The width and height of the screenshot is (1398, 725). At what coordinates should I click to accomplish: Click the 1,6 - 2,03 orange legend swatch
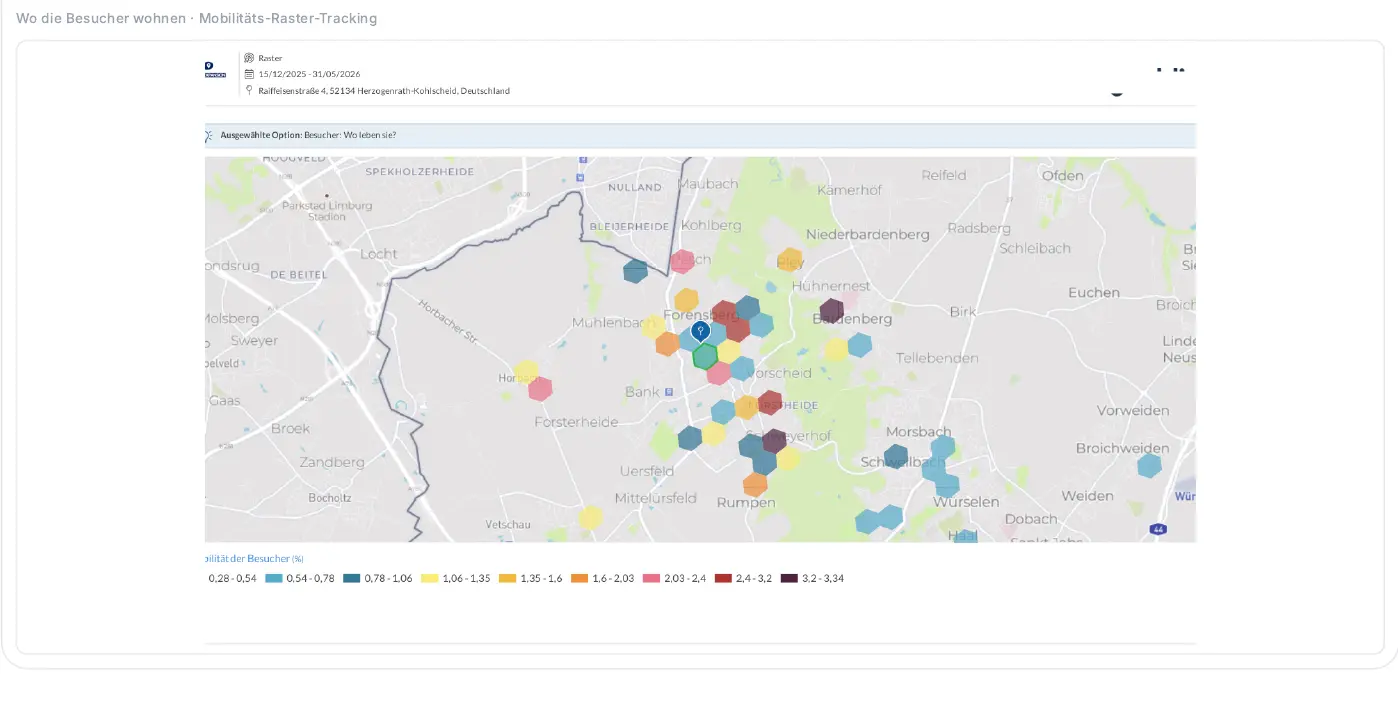pyautogui.click(x=579, y=578)
